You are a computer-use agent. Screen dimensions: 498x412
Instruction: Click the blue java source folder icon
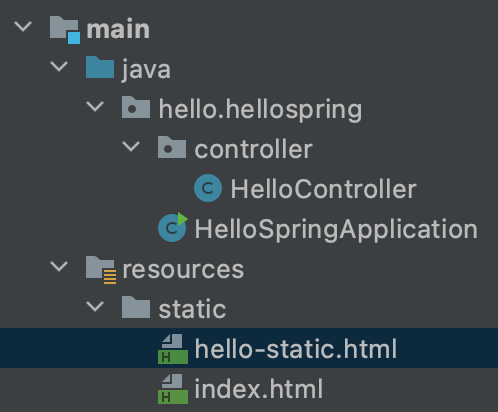point(100,67)
